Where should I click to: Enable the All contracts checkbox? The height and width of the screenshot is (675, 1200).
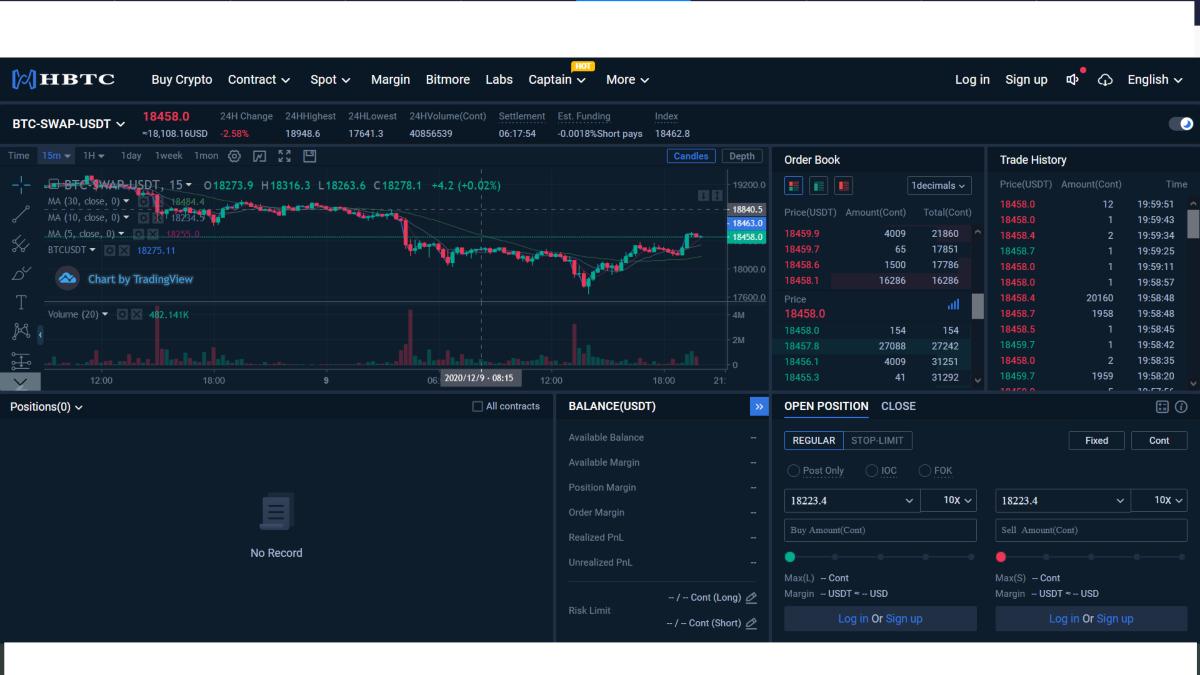[477, 405]
